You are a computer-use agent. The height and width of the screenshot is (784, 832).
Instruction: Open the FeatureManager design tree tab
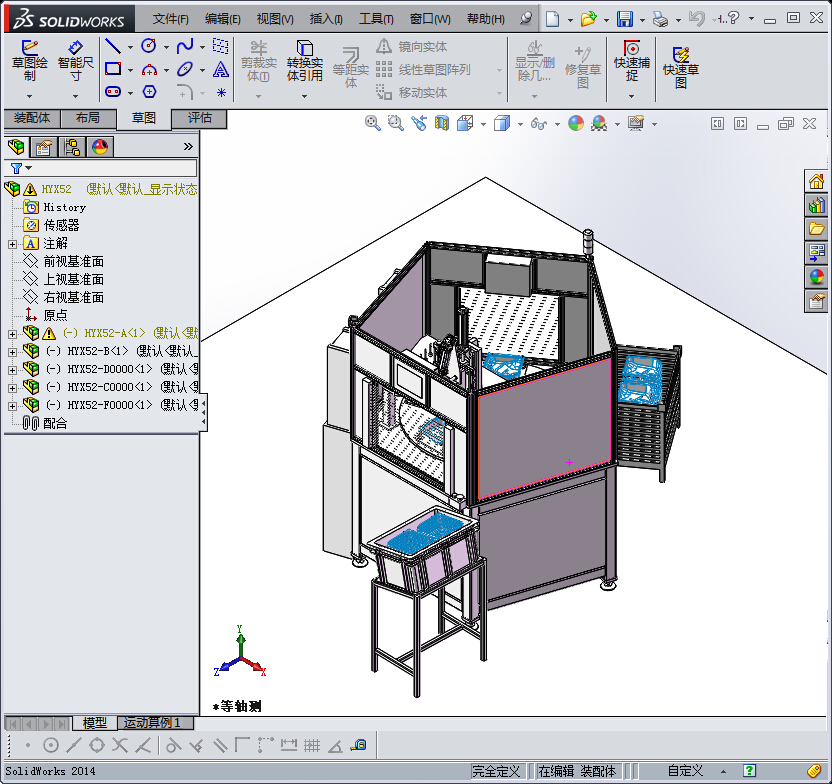16,147
